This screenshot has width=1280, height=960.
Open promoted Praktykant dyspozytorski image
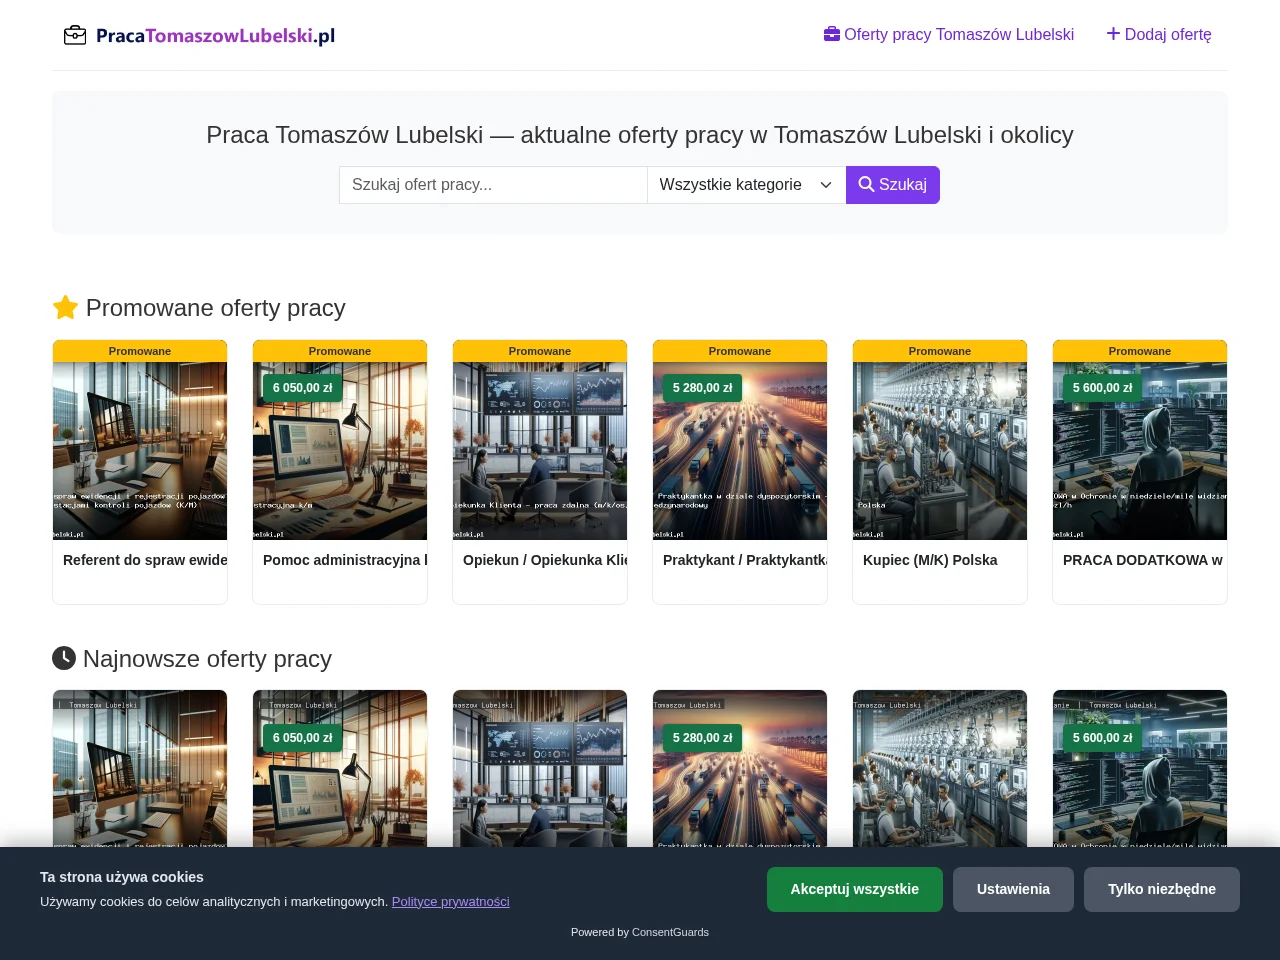click(x=740, y=451)
